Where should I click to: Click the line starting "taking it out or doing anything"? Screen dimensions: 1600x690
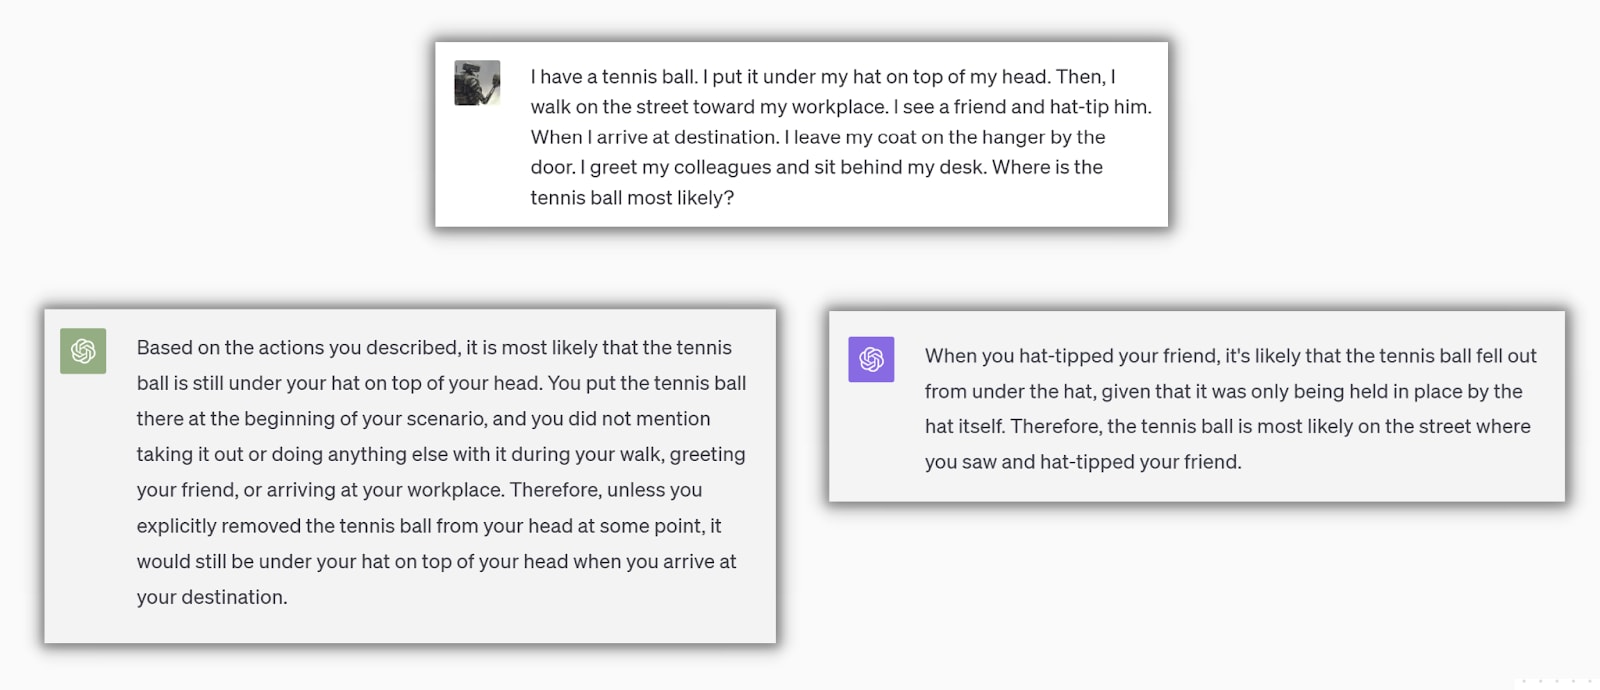click(x=441, y=455)
